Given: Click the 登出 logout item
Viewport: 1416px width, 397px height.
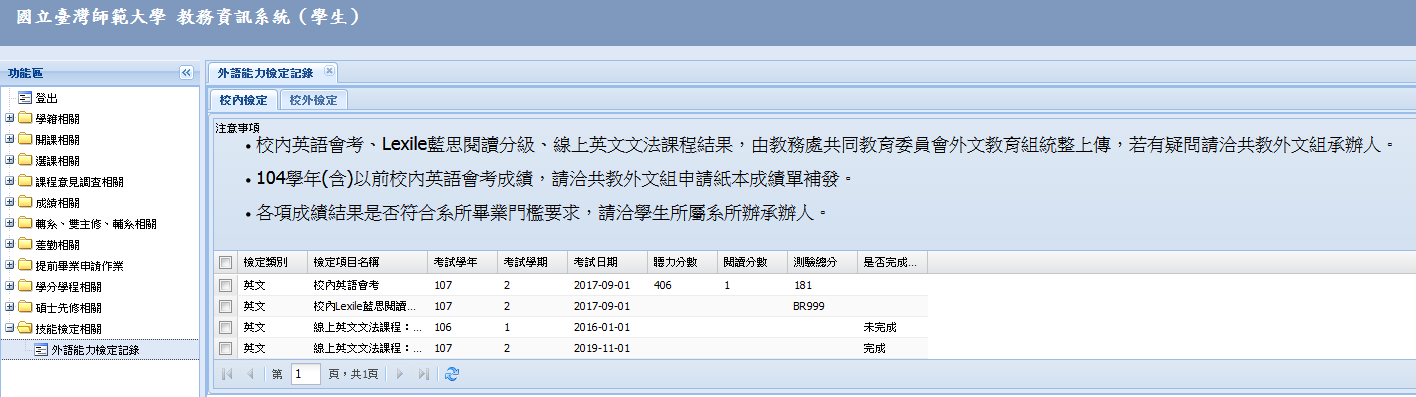Looking at the screenshot, I should [46, 98].
